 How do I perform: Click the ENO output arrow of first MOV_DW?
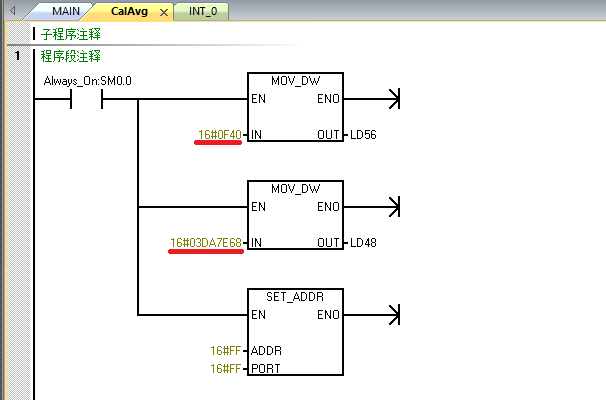393,99
